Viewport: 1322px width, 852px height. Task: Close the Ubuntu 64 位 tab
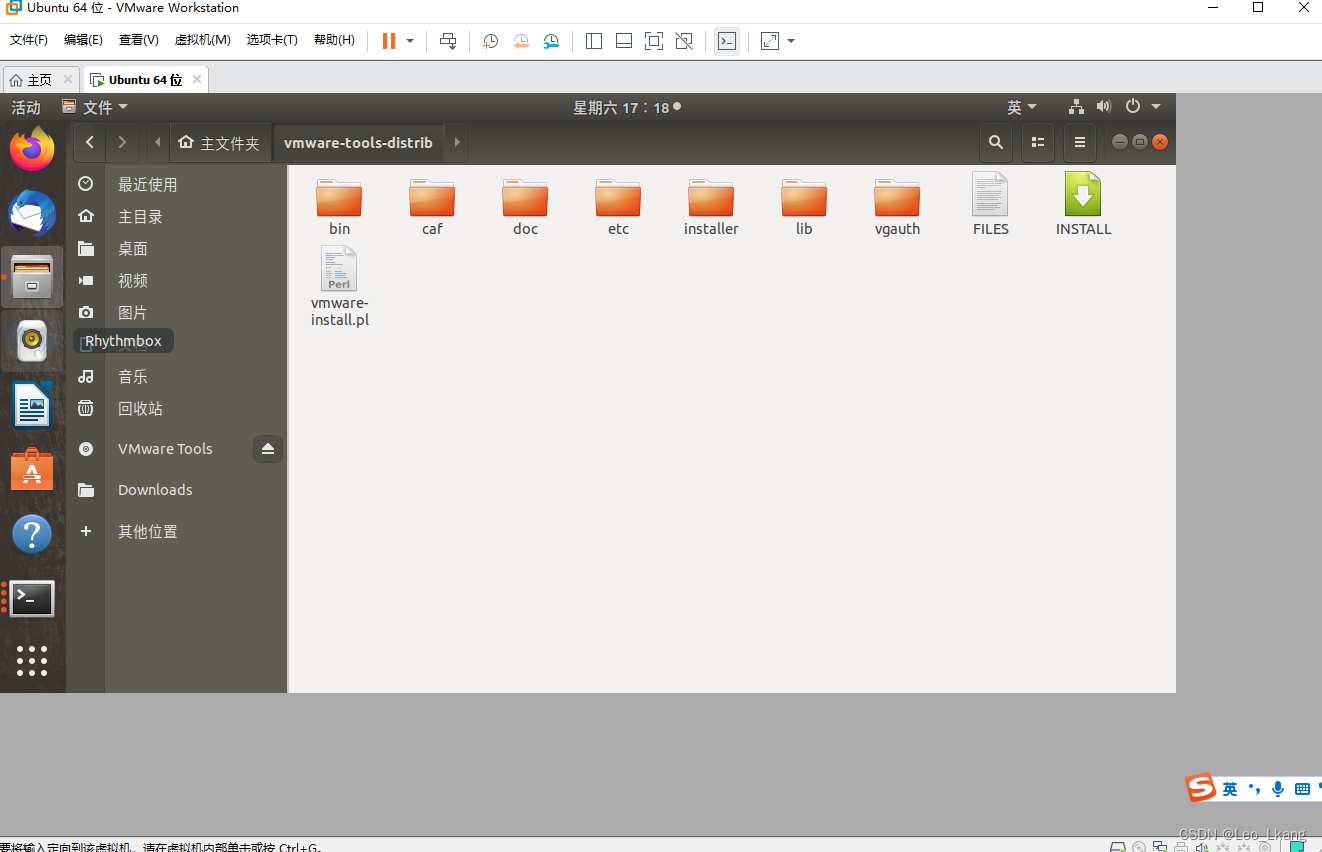tap(197, 79)
